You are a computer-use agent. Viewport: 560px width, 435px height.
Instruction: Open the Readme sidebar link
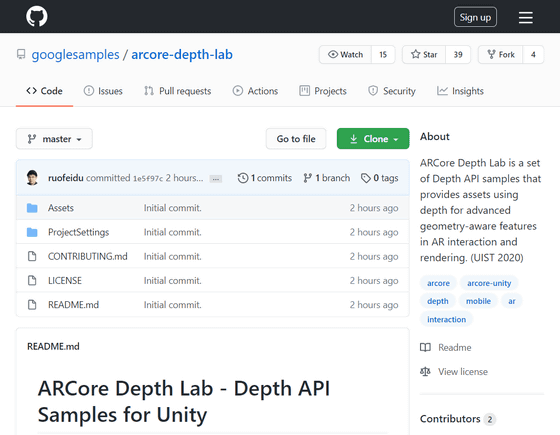(455, 348)
